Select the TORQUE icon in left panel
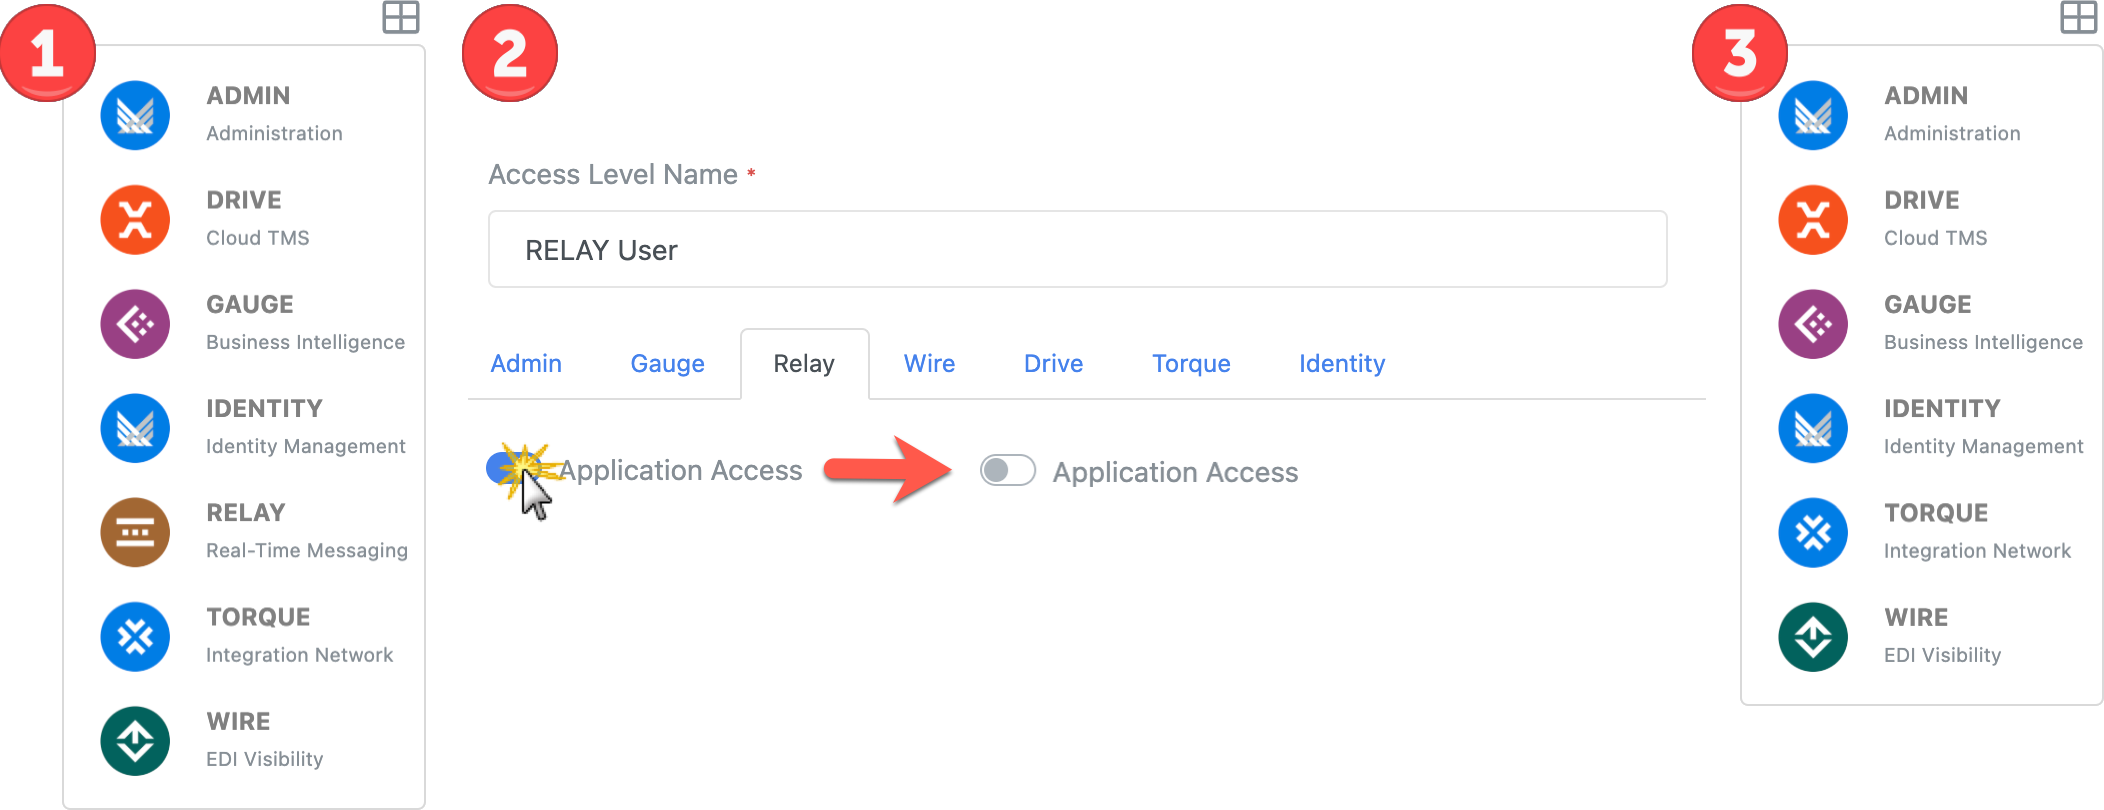 [135, 637]
